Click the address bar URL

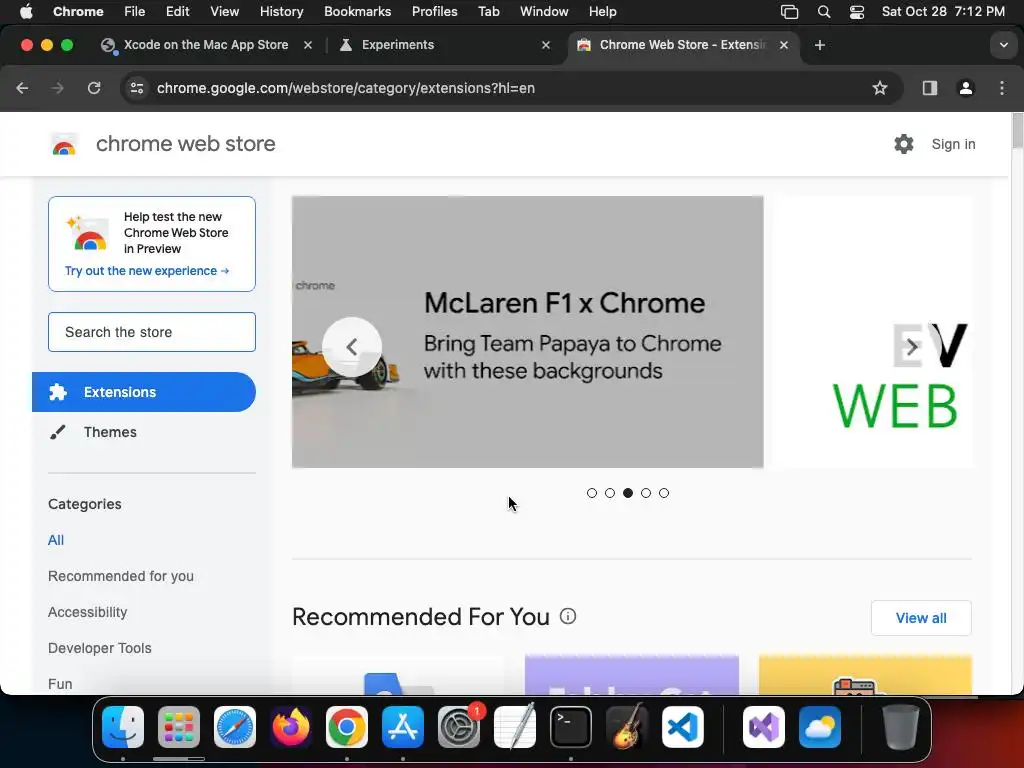pos(346,88)
